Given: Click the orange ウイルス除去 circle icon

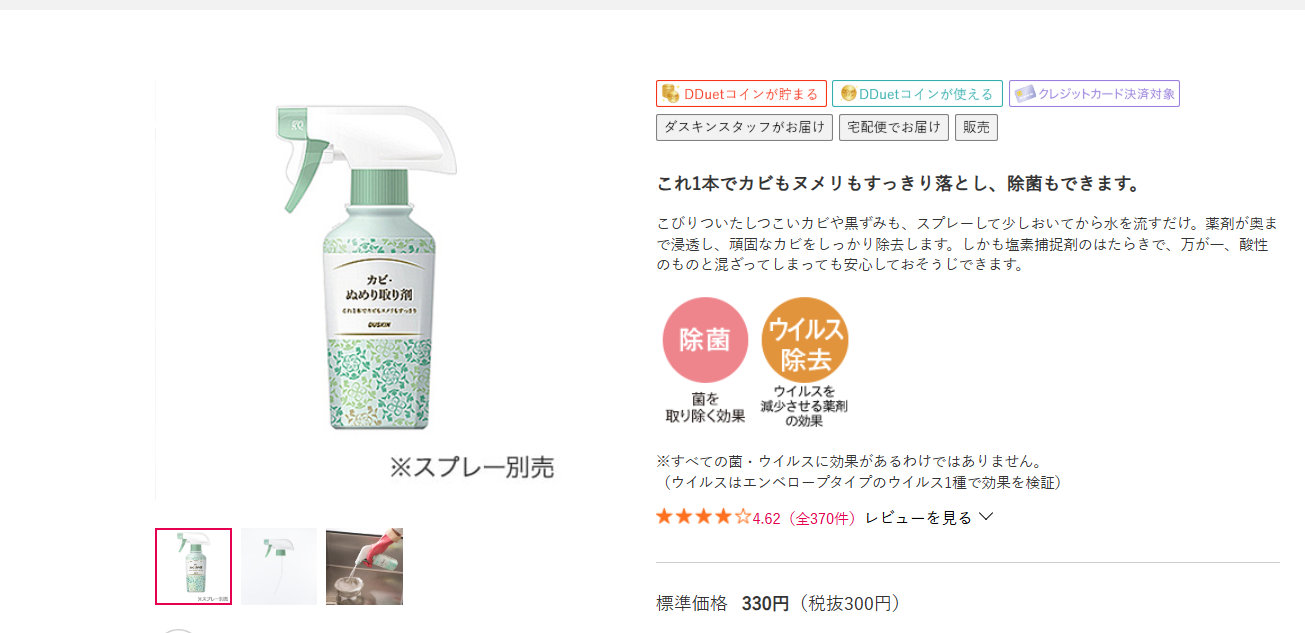Looking at the screenshot, I should click(804, 340).
